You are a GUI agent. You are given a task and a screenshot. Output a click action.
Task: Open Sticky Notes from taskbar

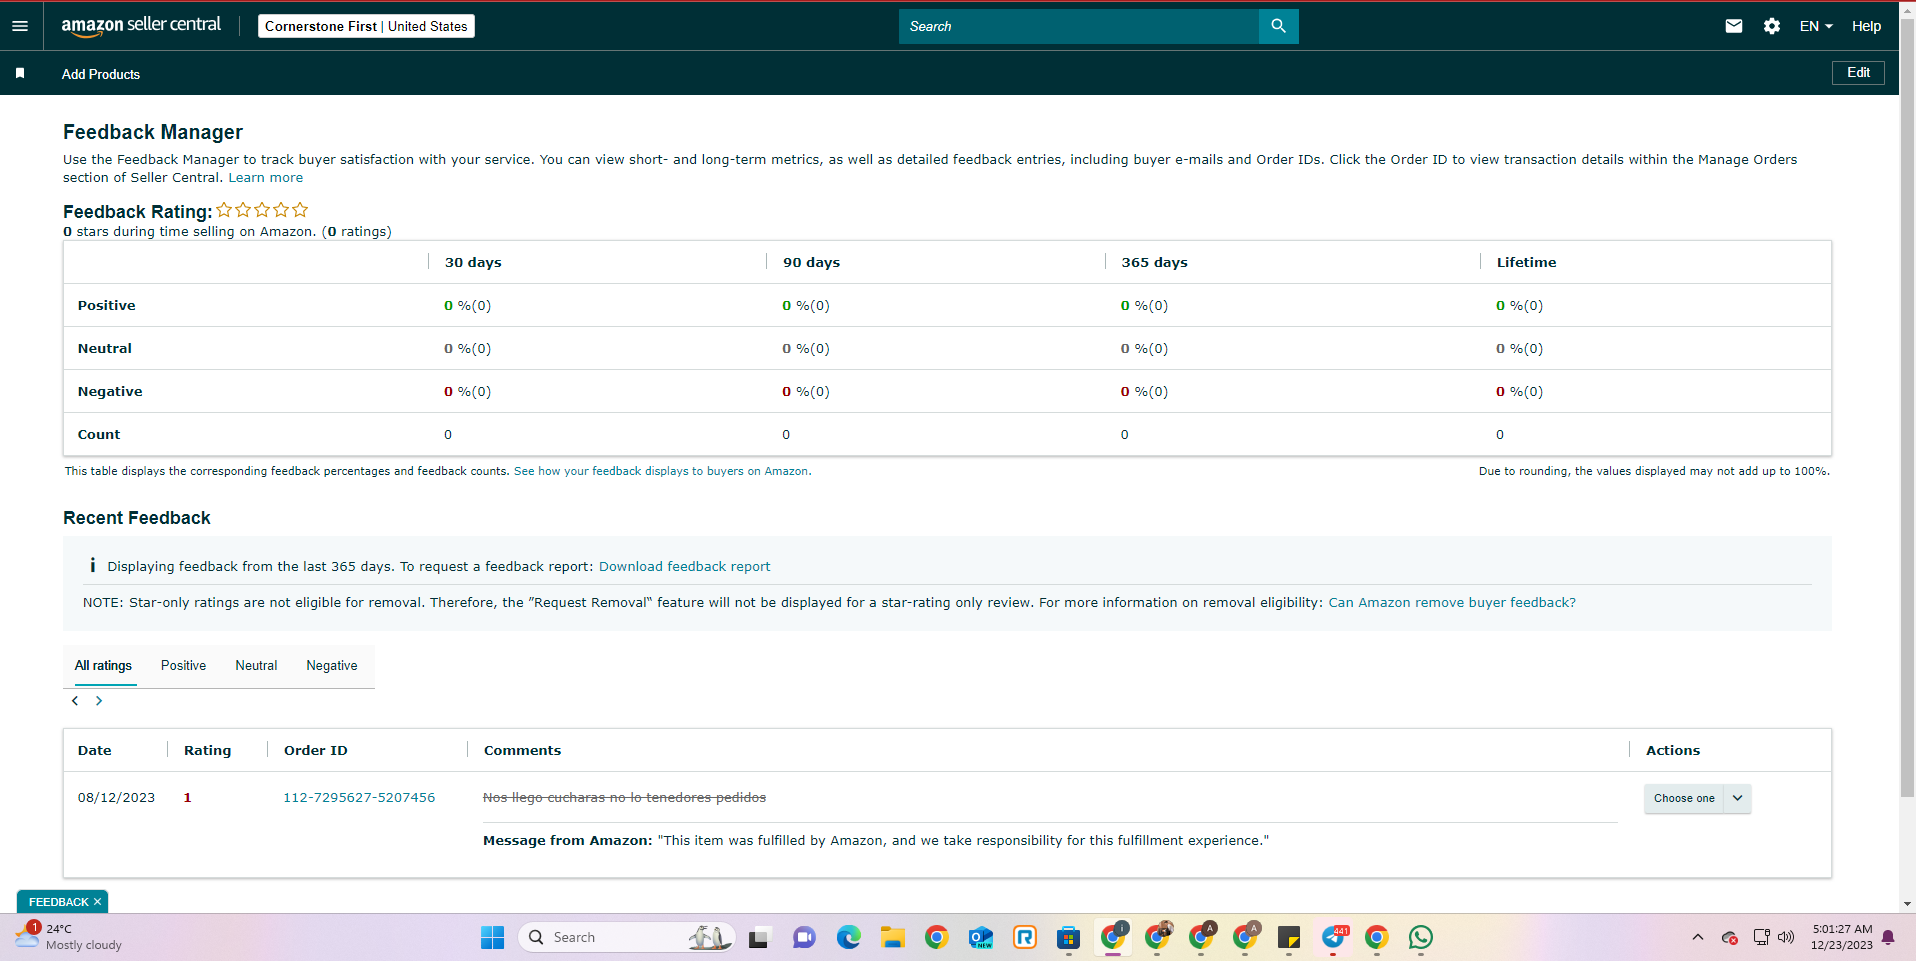pos(1289,937)
